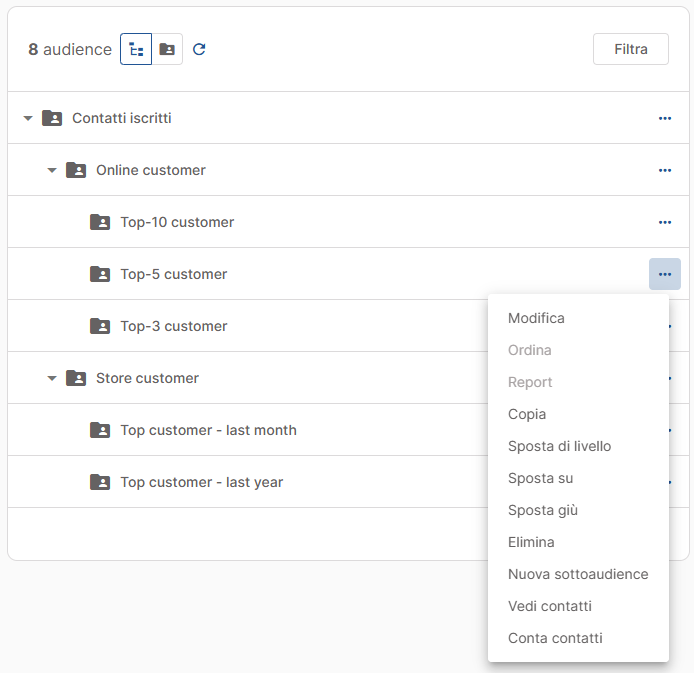Switch to tree view of audiences
Image resolution: width=694 pixels, height=673 pixels.
point(136,49)
